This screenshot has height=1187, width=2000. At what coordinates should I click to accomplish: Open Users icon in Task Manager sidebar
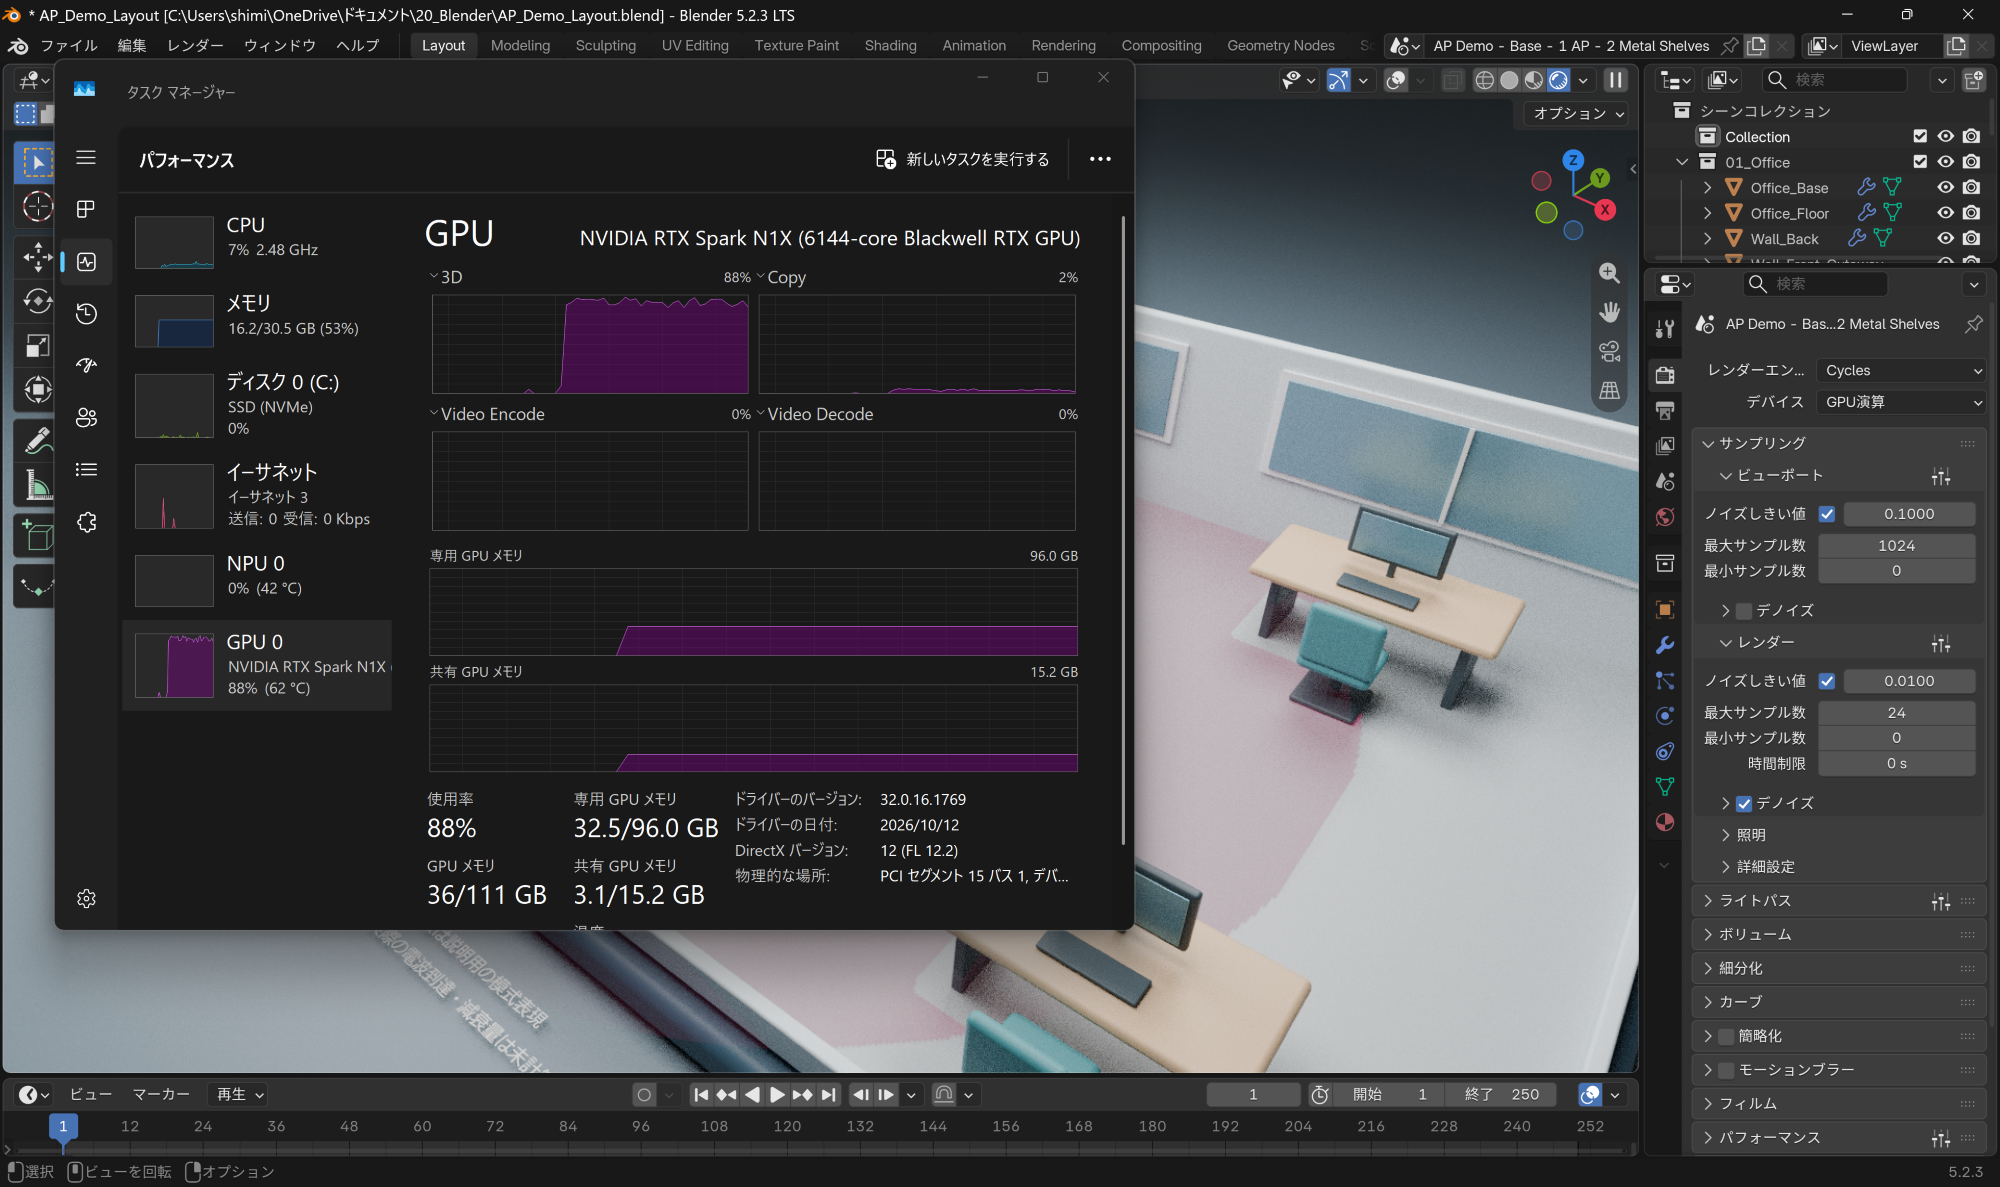click(86, 418)
